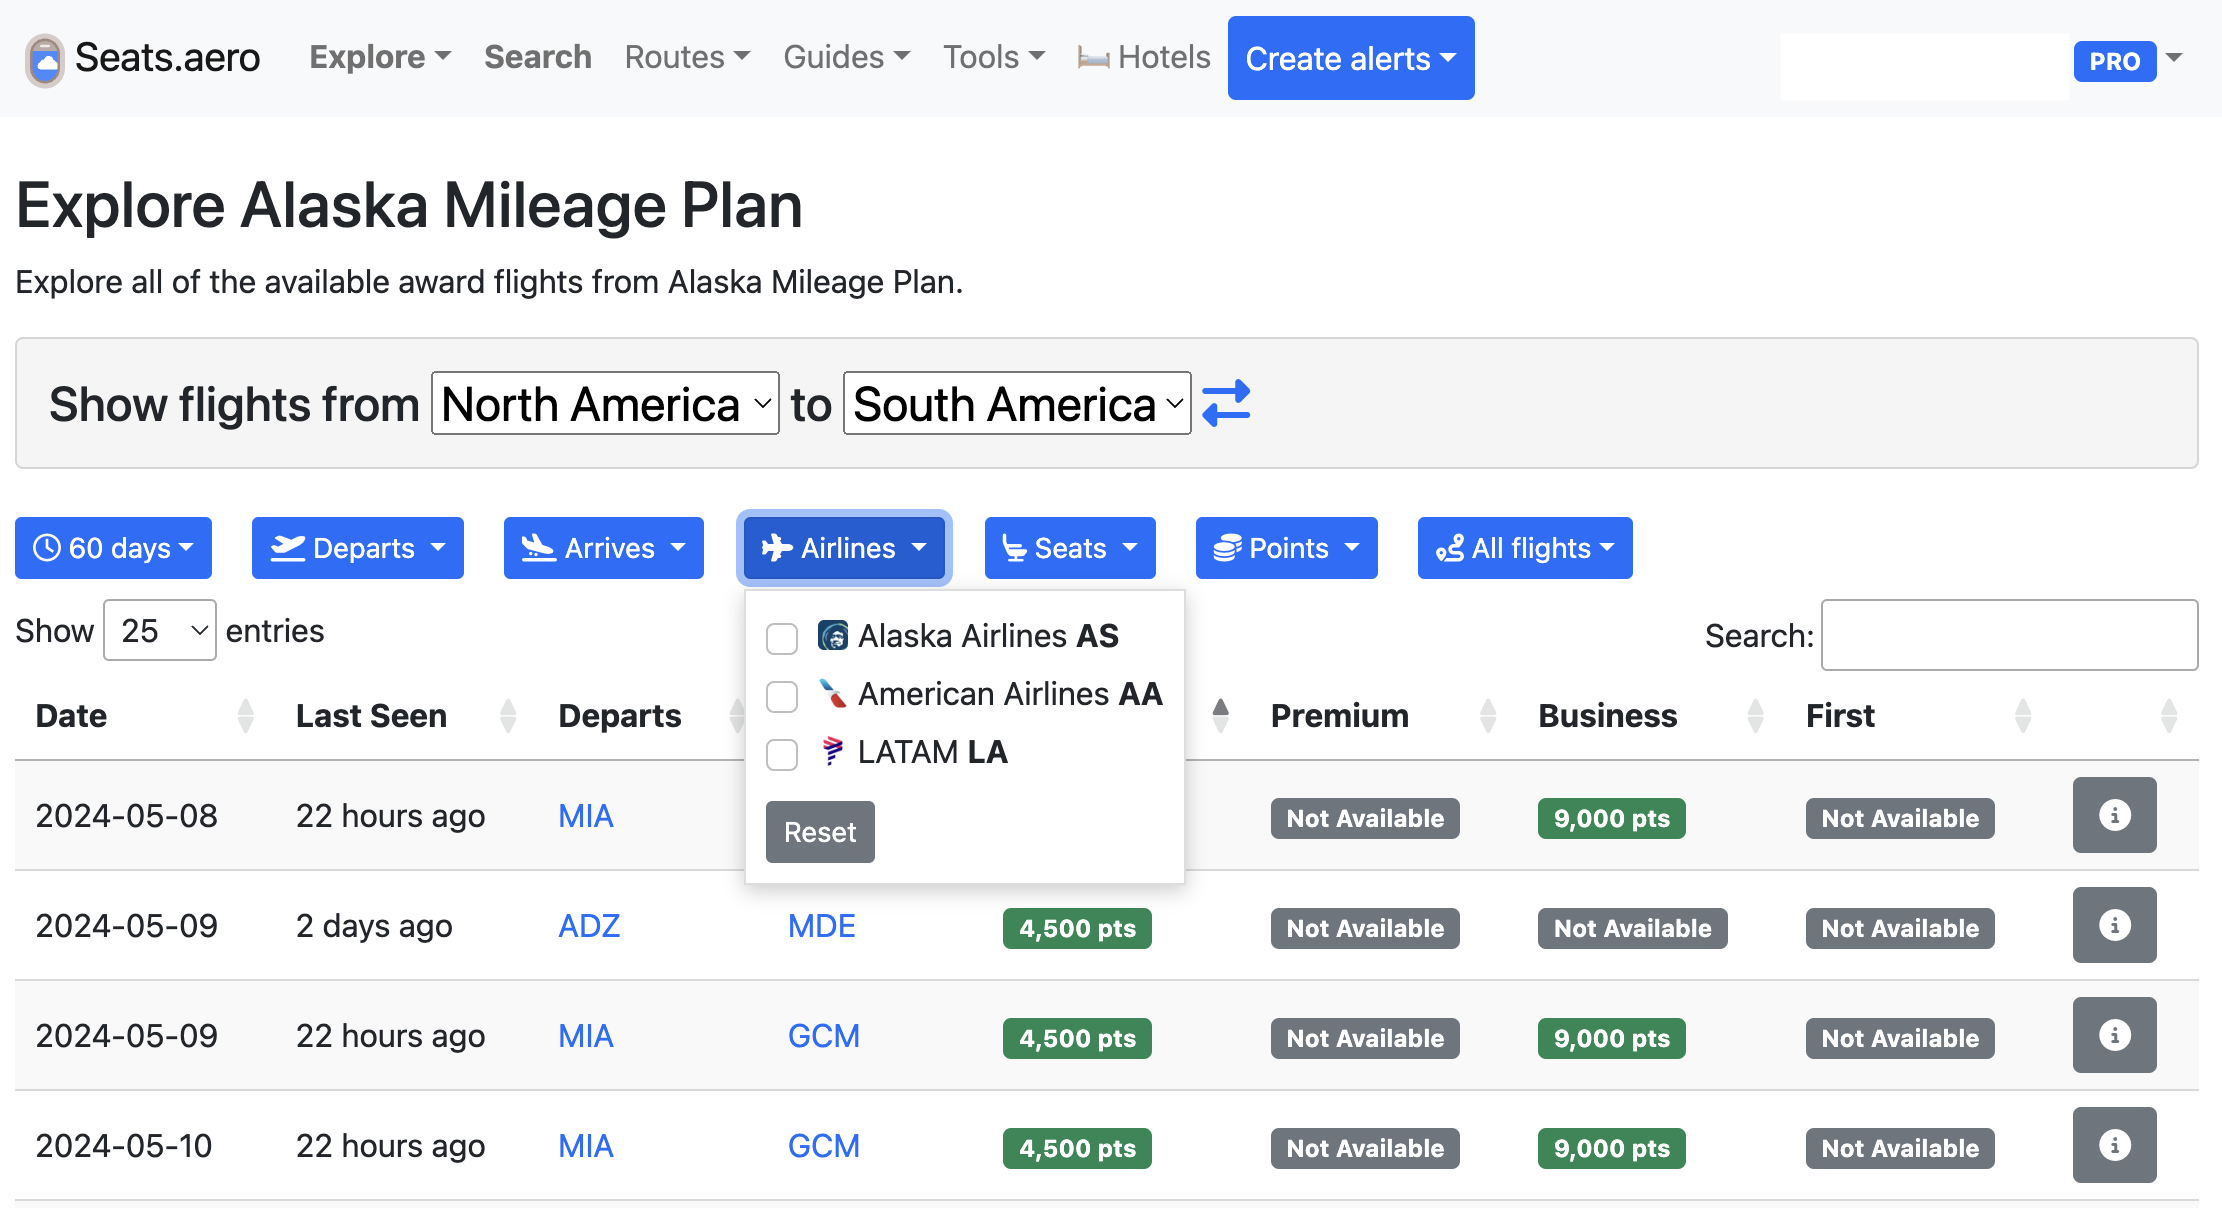The width and height of the screenshot is (2222, 1208).
Task: Click 4,500 pts badge in ADZ row
Action: (x=1077, y=928)
